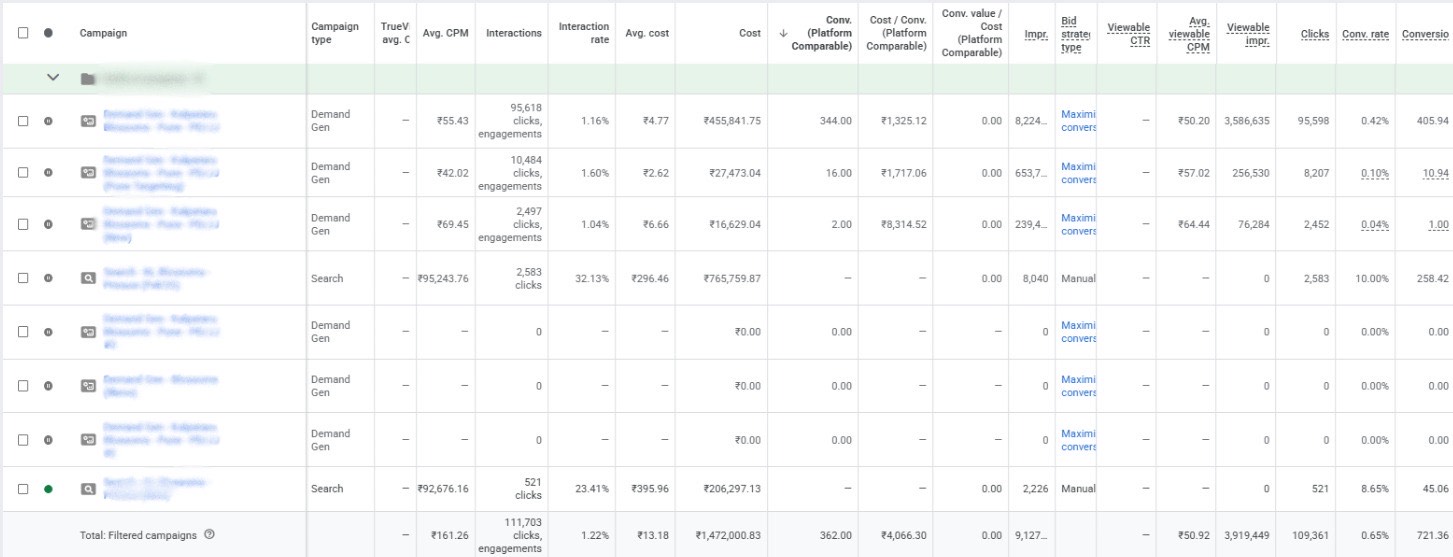Open blurred campaign name in ₹765,759.87 Search row
This screenshot has width=1453, height=557.
tap(157, 278)
